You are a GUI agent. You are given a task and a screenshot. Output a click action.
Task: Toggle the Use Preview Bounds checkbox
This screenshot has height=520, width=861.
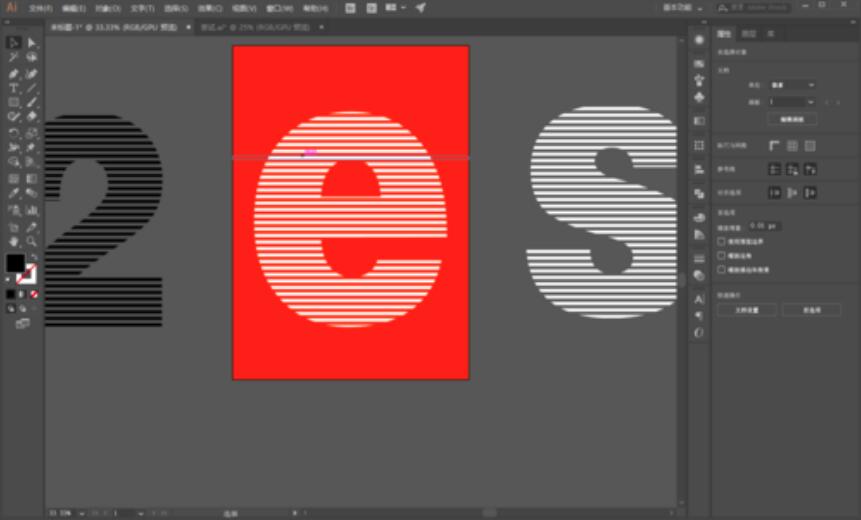[722, 241]
